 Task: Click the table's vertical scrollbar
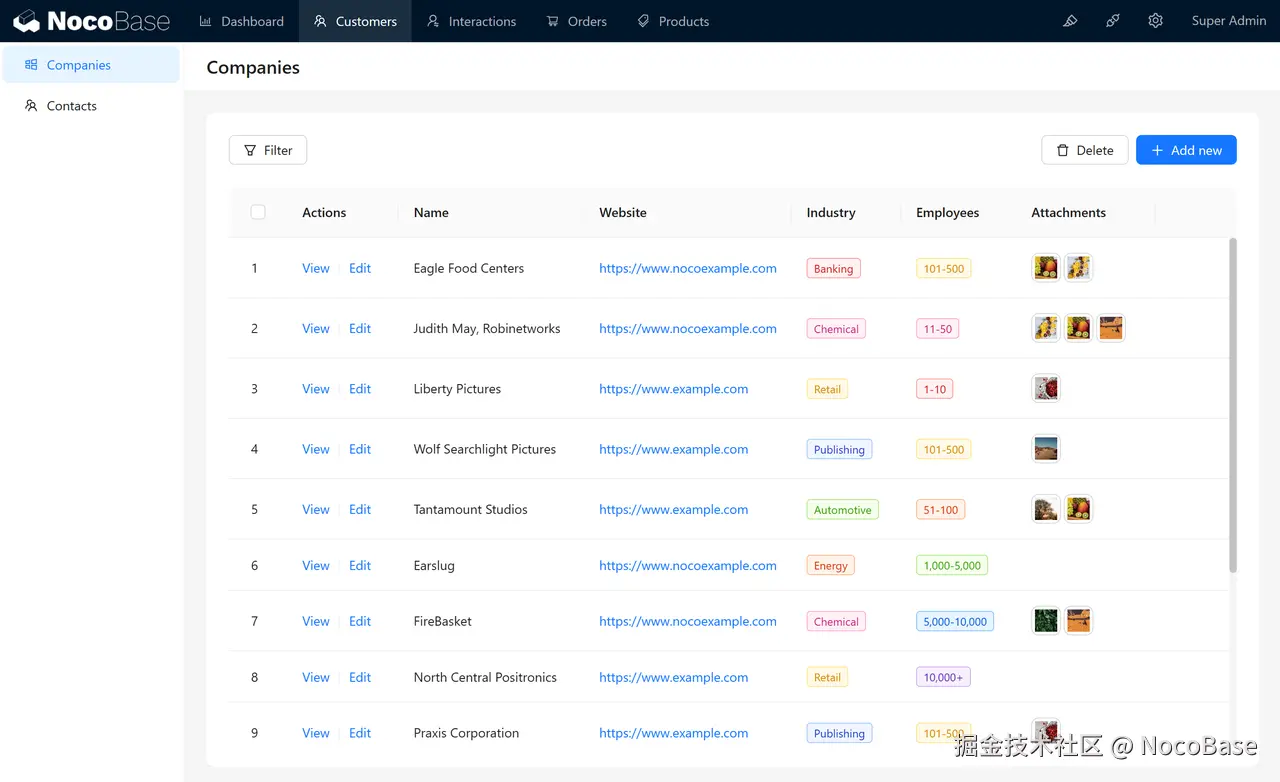pos(1233,405)
